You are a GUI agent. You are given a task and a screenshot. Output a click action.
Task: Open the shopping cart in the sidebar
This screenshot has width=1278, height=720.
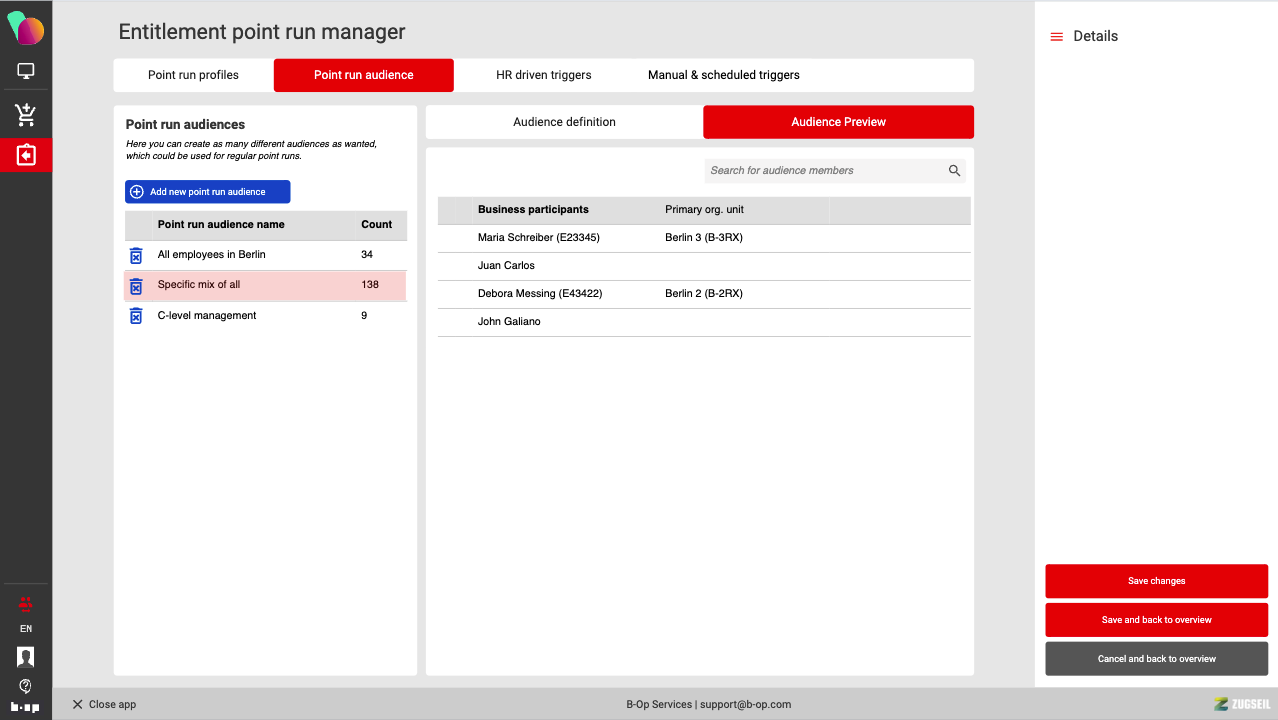tap(26, 115)
